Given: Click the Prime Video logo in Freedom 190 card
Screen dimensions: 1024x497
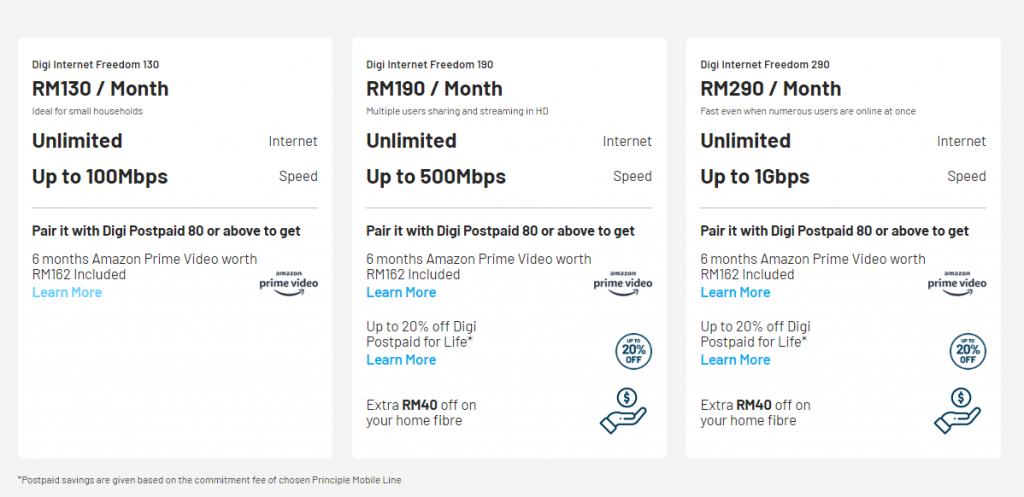Looking at the screenshot, I should [622, 282].
